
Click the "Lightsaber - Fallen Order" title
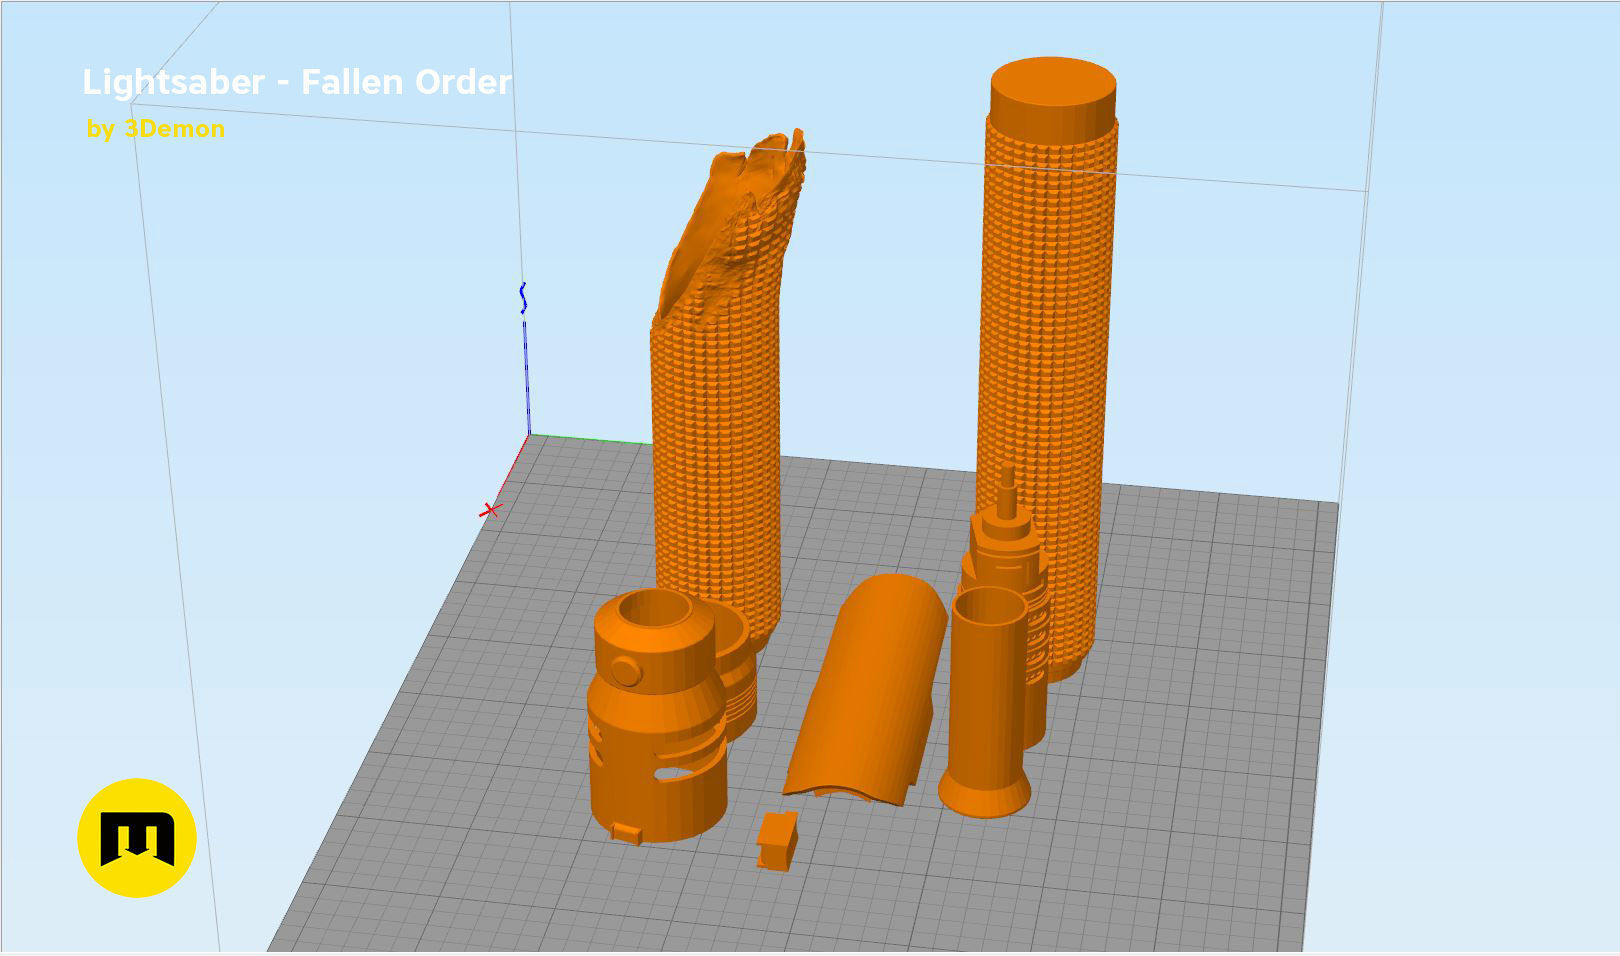point(297,82)
